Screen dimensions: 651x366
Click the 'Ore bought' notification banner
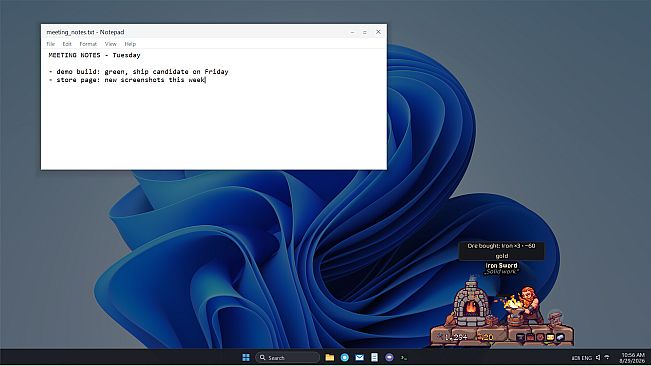501,251
